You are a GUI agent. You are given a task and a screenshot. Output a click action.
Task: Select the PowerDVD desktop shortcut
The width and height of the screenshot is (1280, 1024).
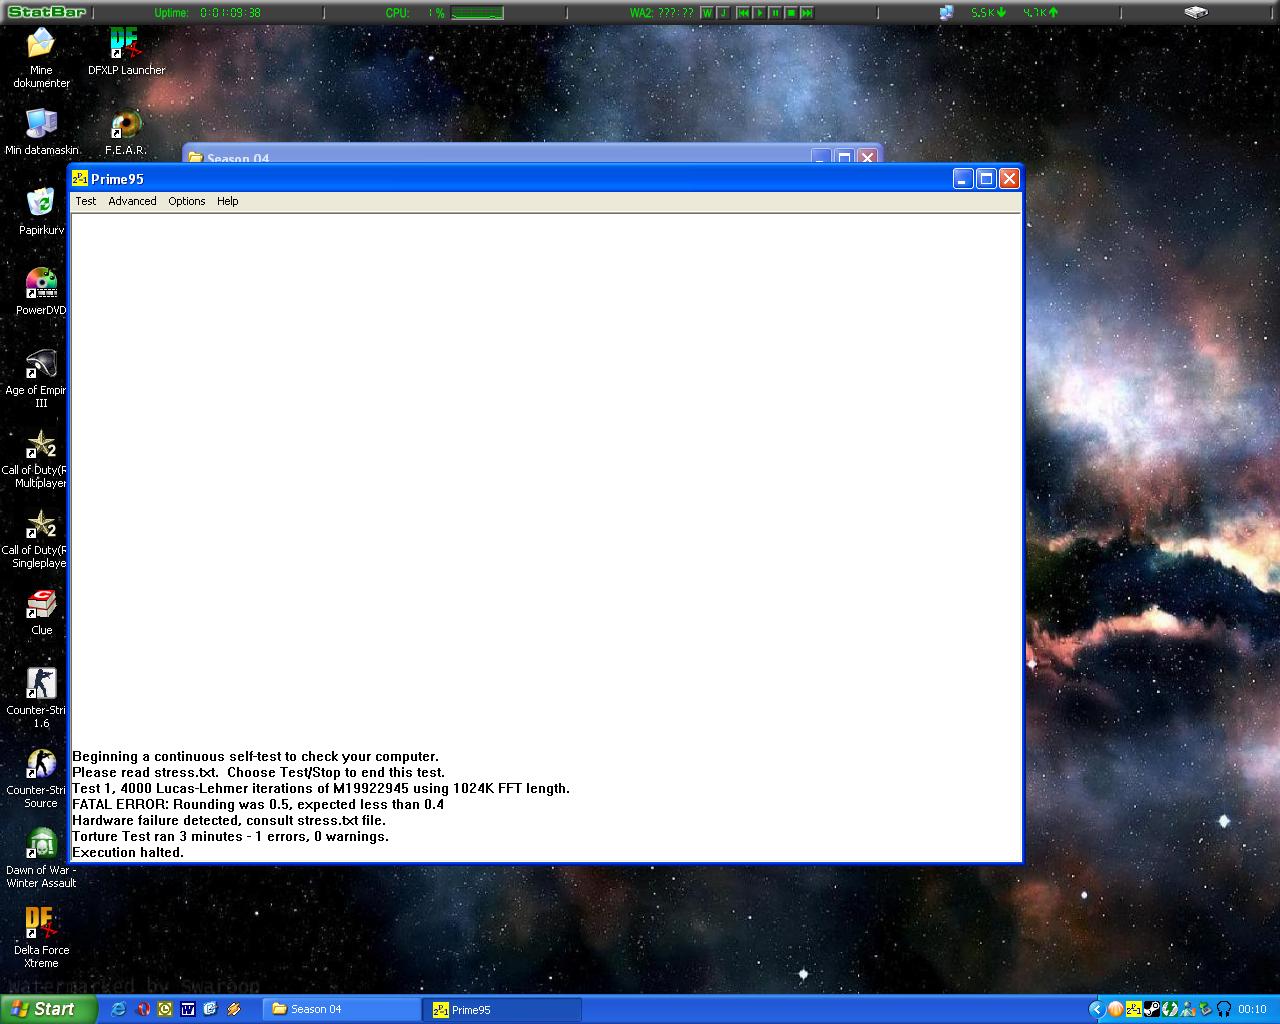coord(41,292)
